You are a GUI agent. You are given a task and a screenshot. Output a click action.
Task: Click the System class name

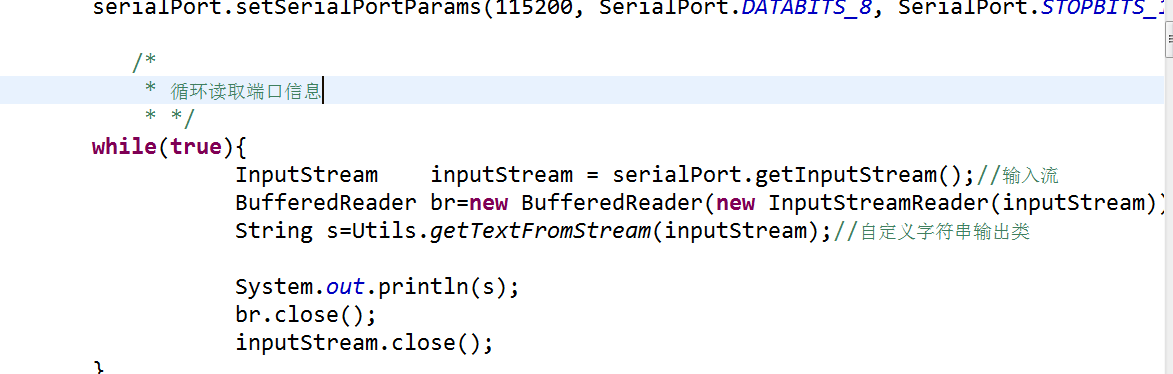click(274, 287)
